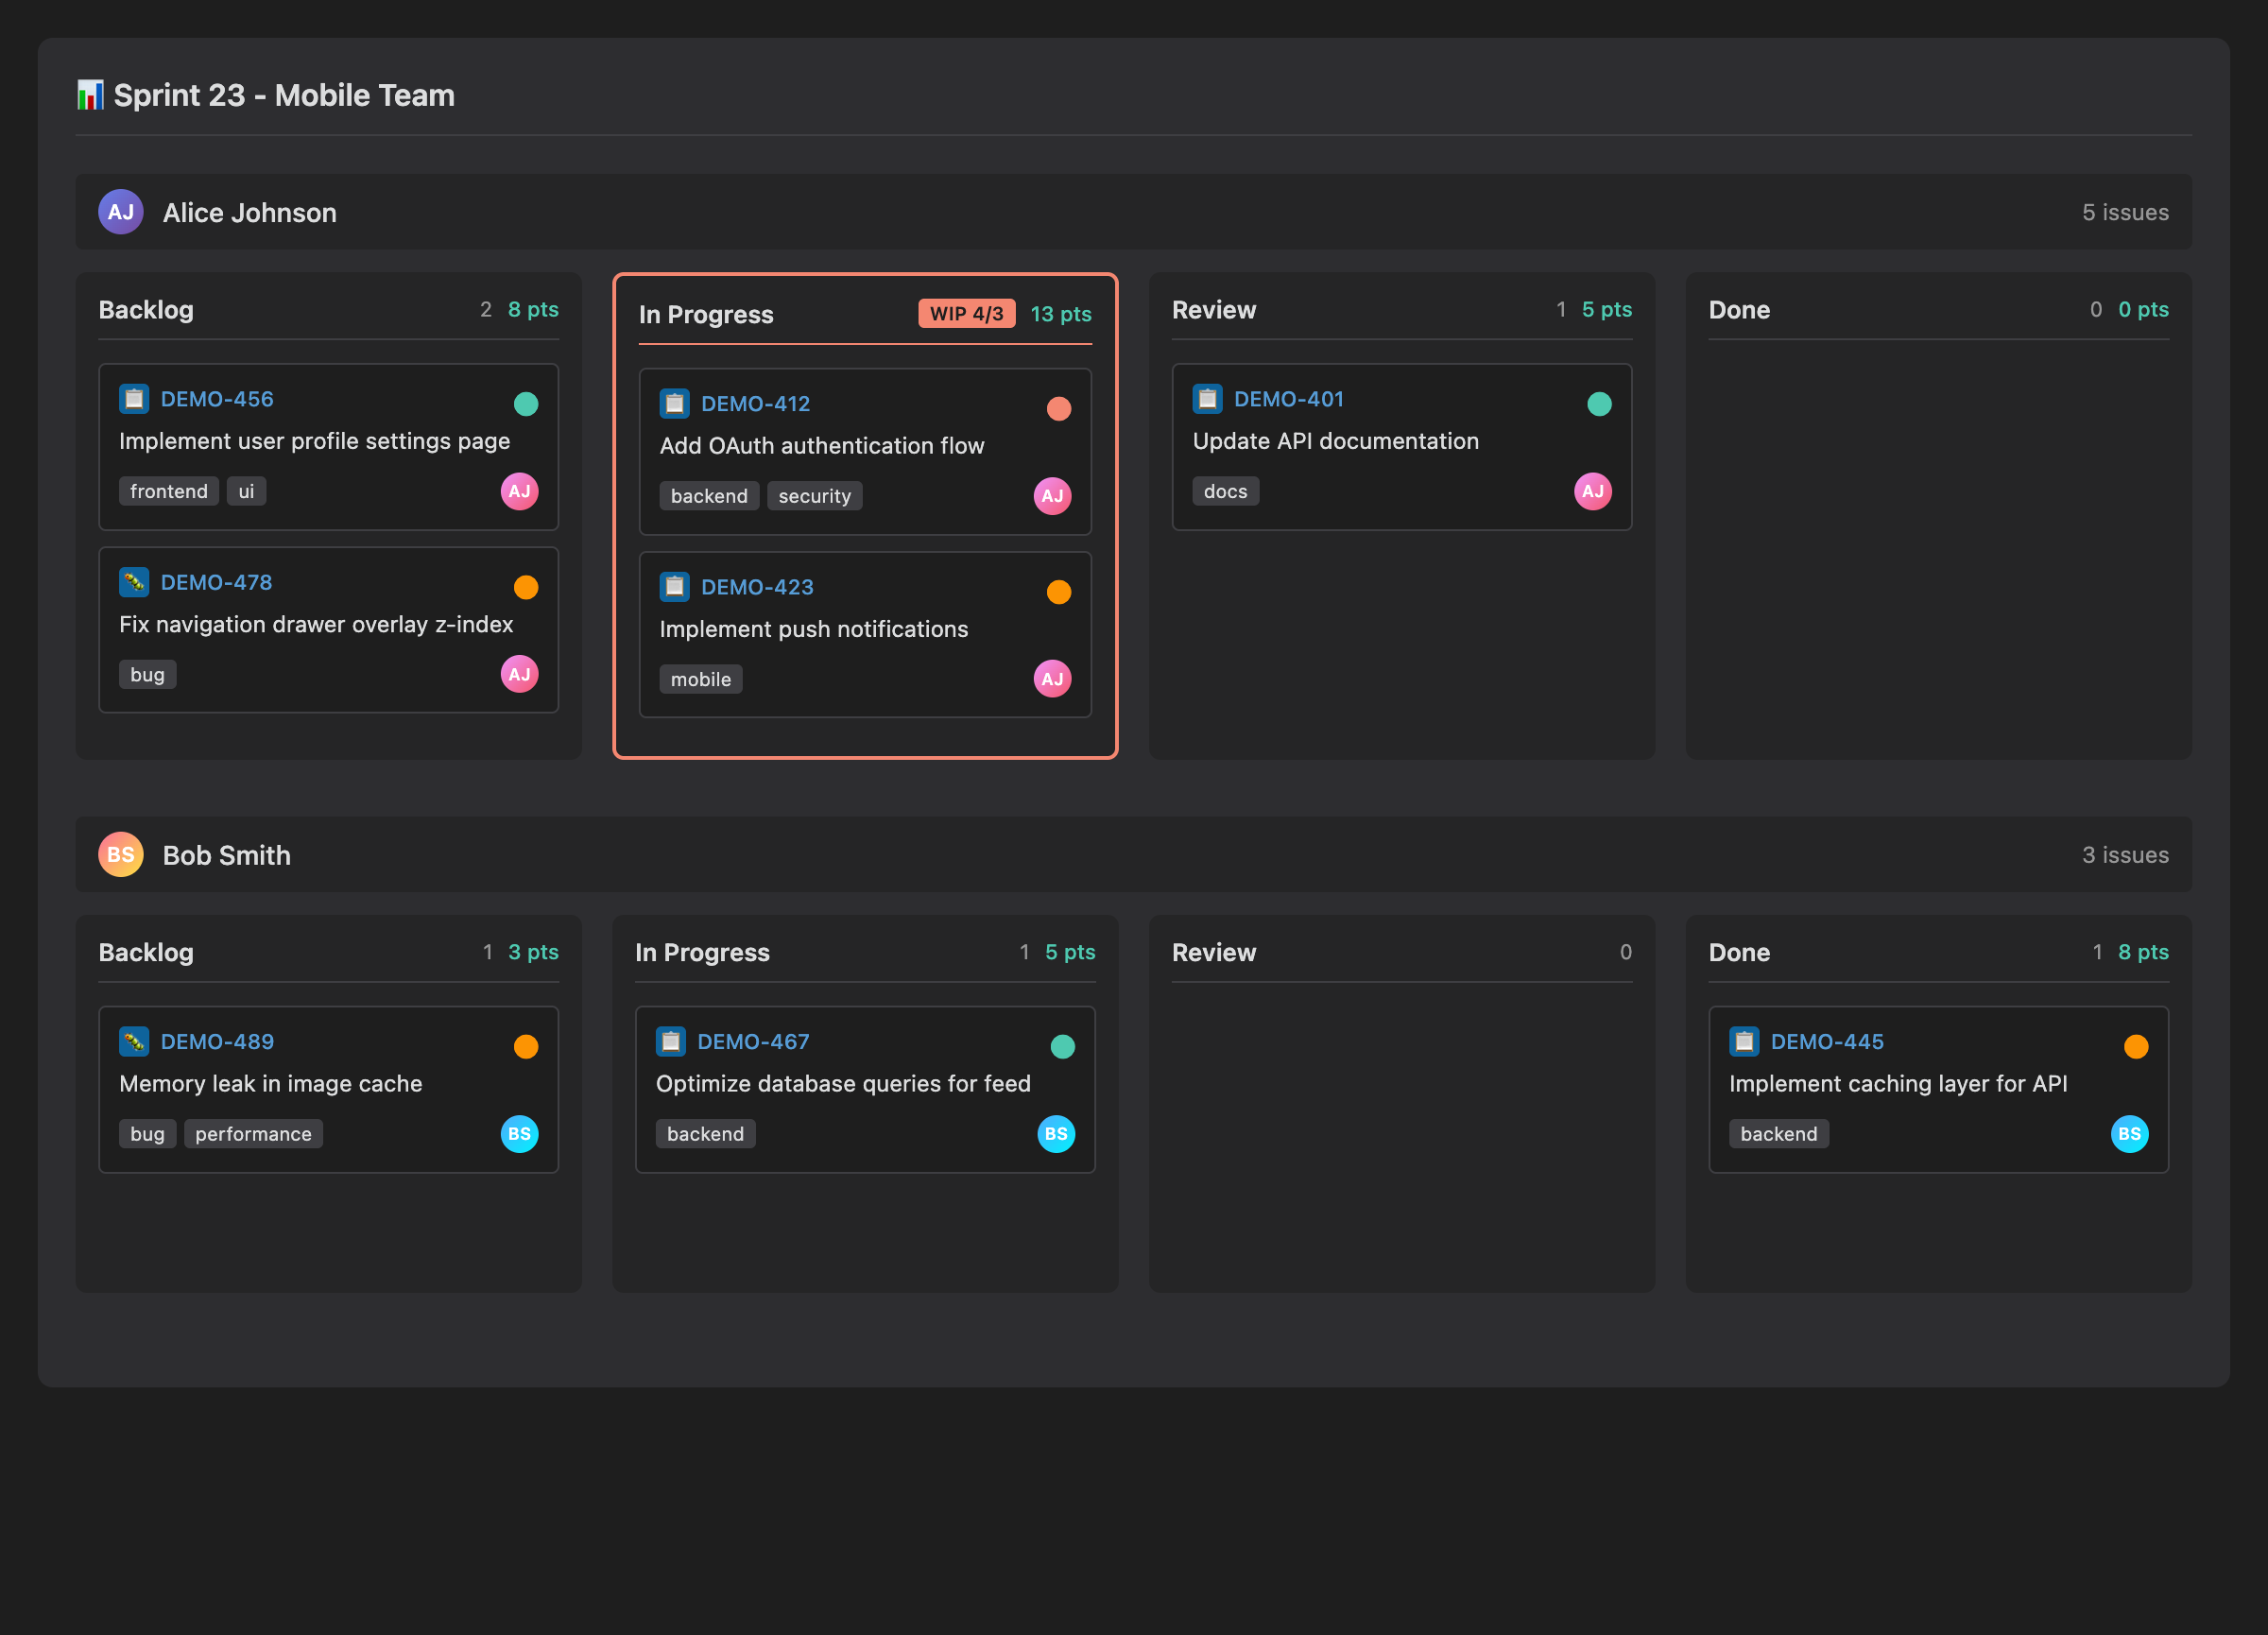
Task: Click the BS assignee avatar on DEMO-445
Action: tap(2130, 1135)
